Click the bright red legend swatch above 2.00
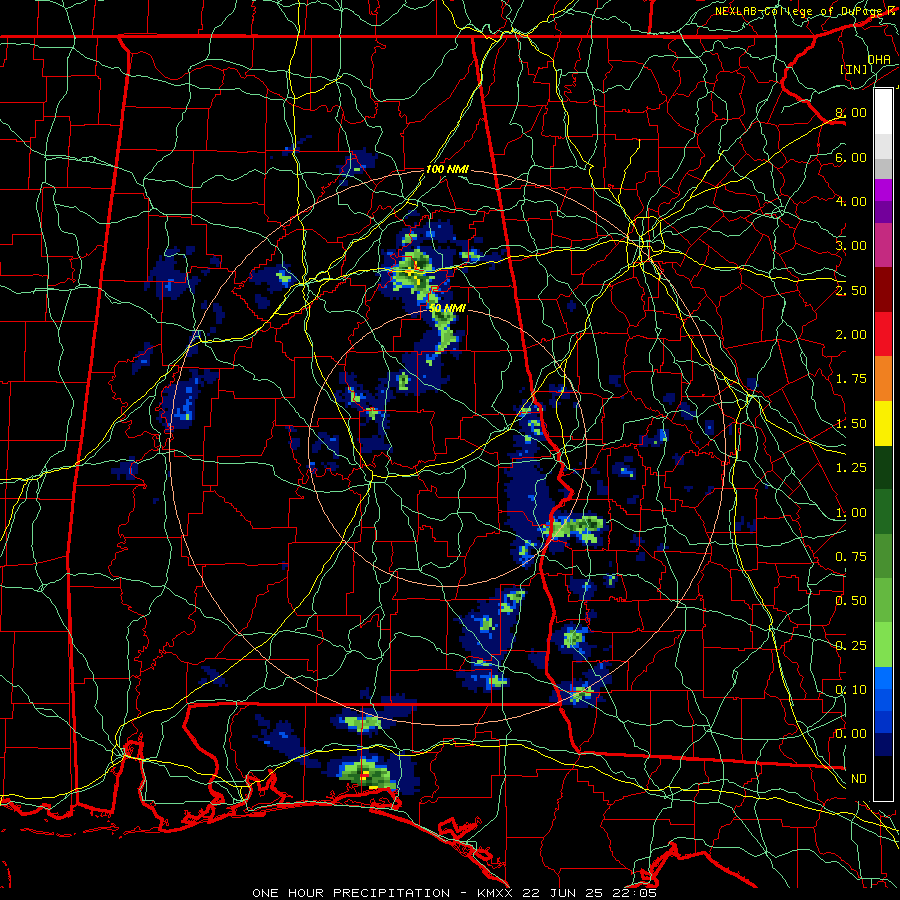The height and width of the screenshot is (900, 900). (x=883, y=334)
